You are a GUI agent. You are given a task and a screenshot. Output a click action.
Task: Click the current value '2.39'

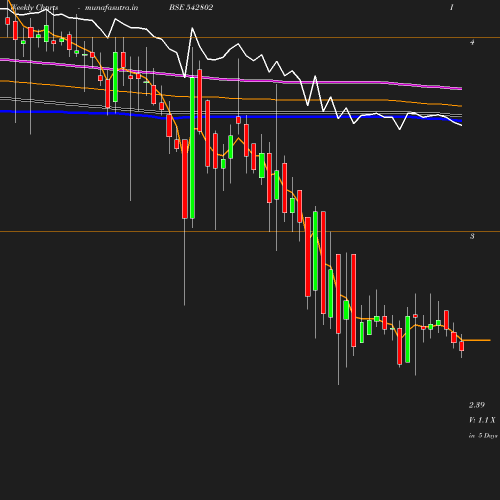(x=477, y=405)
